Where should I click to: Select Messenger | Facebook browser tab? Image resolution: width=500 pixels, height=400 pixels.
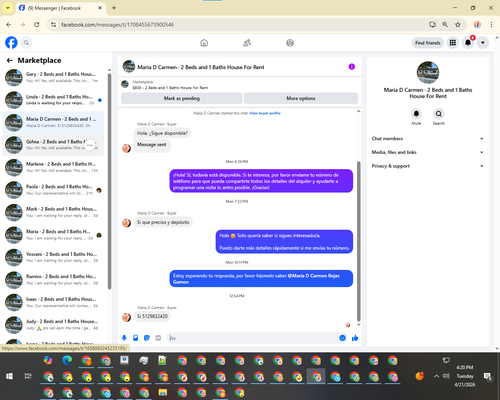pos(61,8)
